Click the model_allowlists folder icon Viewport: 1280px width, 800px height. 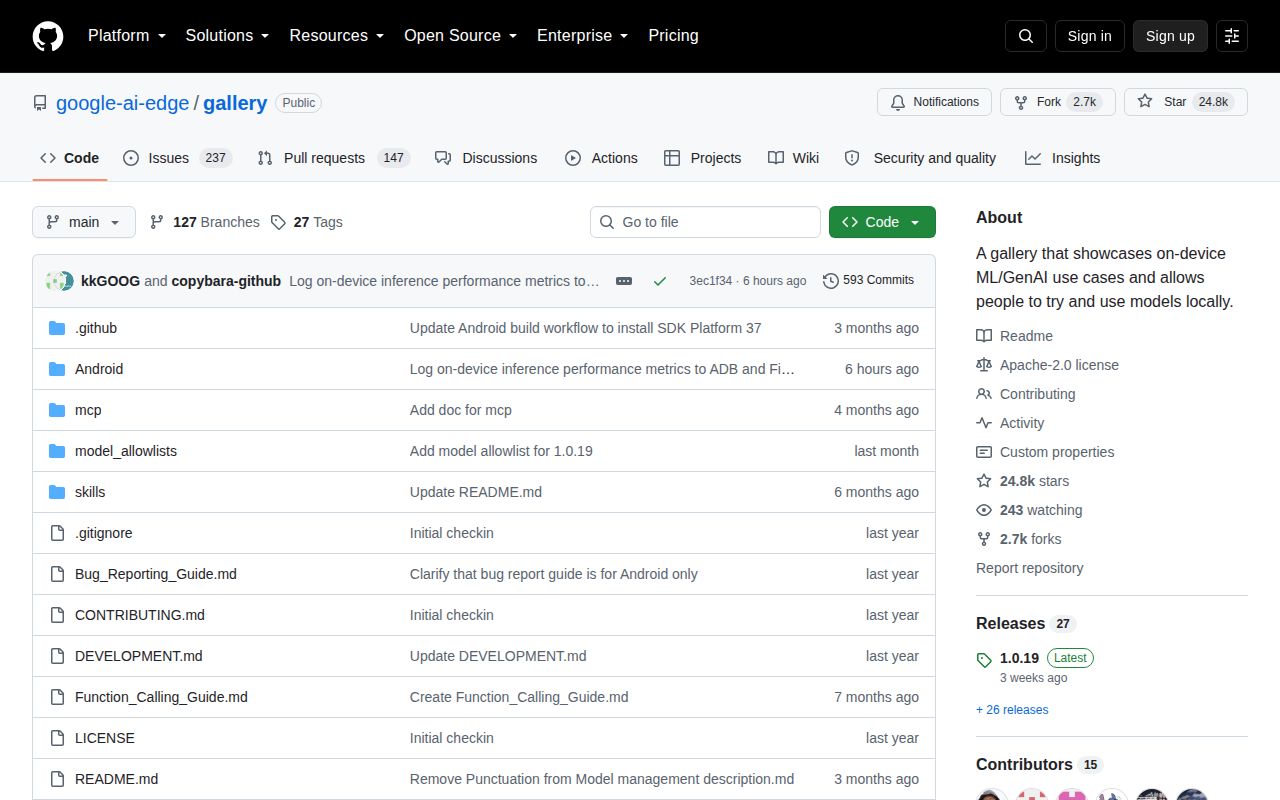click(x=57, y=451)
